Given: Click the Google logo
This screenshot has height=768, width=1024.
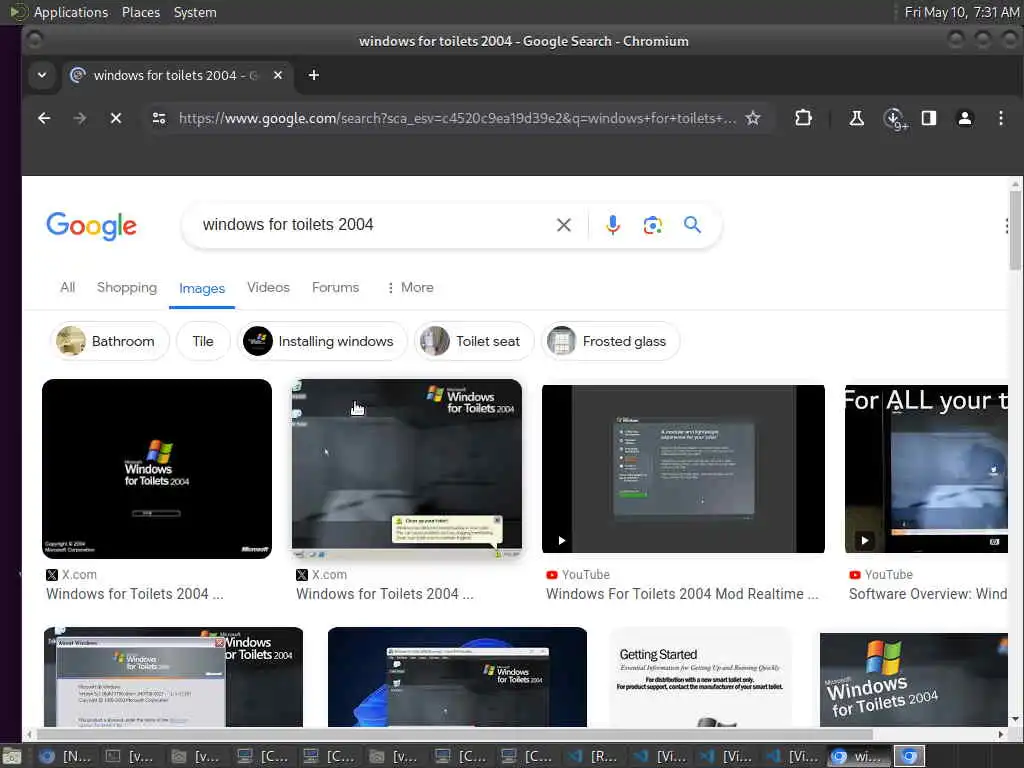Looking at the screenshot, I should pos(91,226).
